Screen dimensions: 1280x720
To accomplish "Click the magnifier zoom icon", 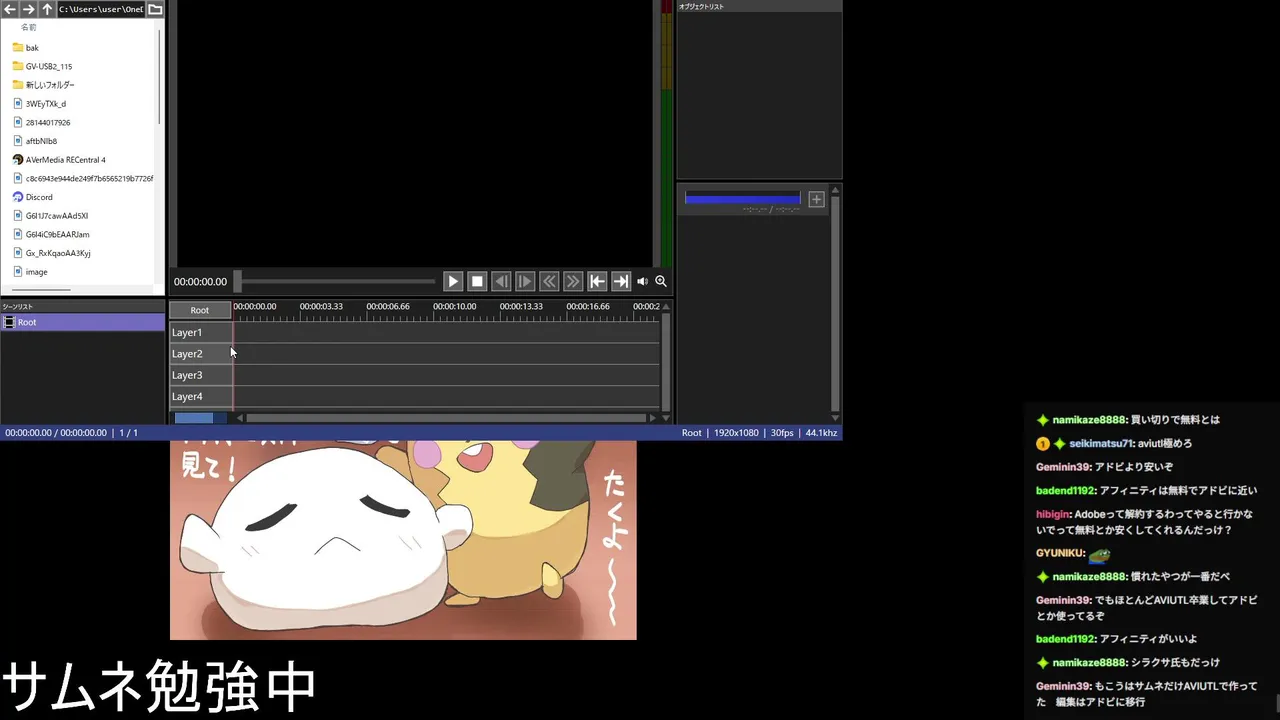I will point(661,282).
